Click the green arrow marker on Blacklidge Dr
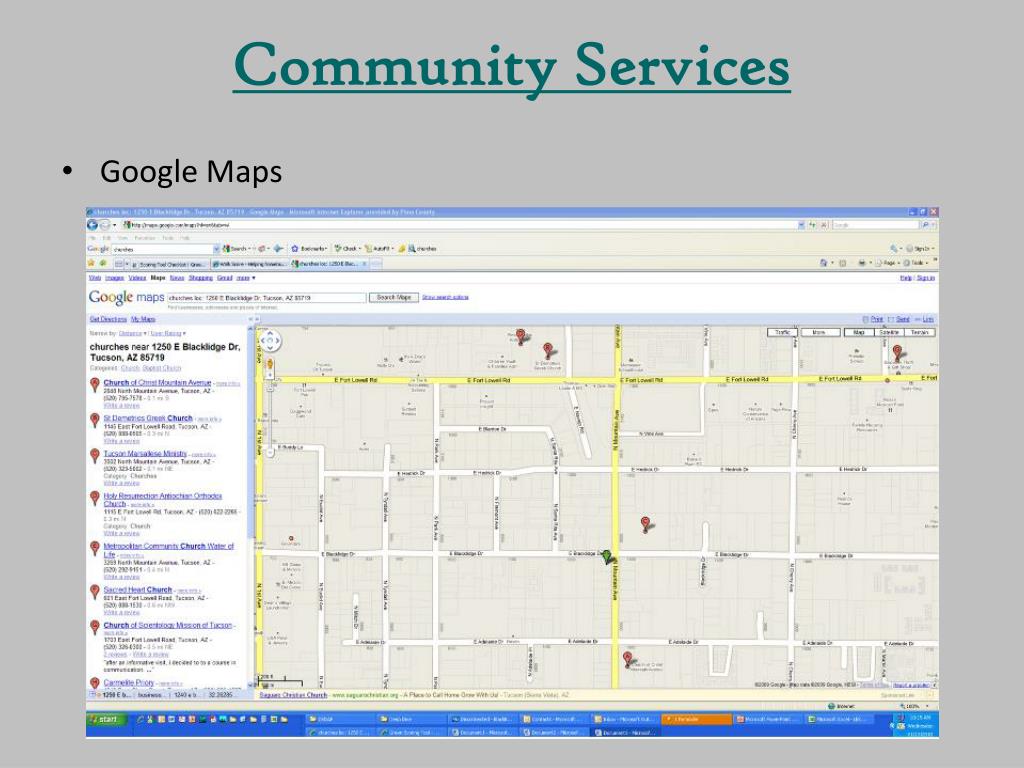1024x768 pixels. coord(607,556)
